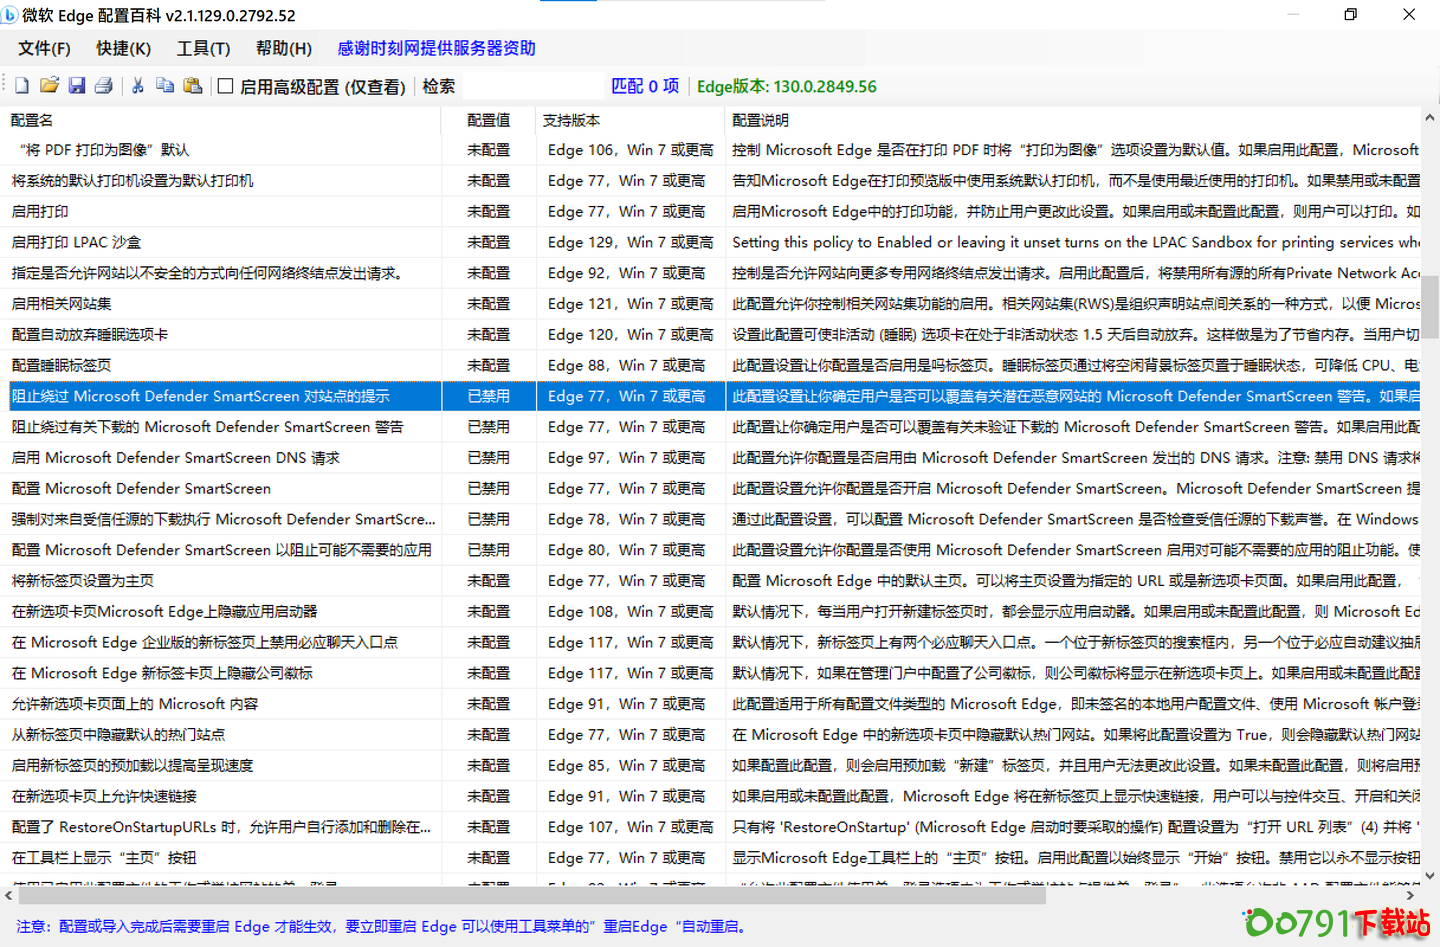Viewport: 1440px width, 947px height.
Task: Click the Cut scissors icon
Action: click(138, 86)
